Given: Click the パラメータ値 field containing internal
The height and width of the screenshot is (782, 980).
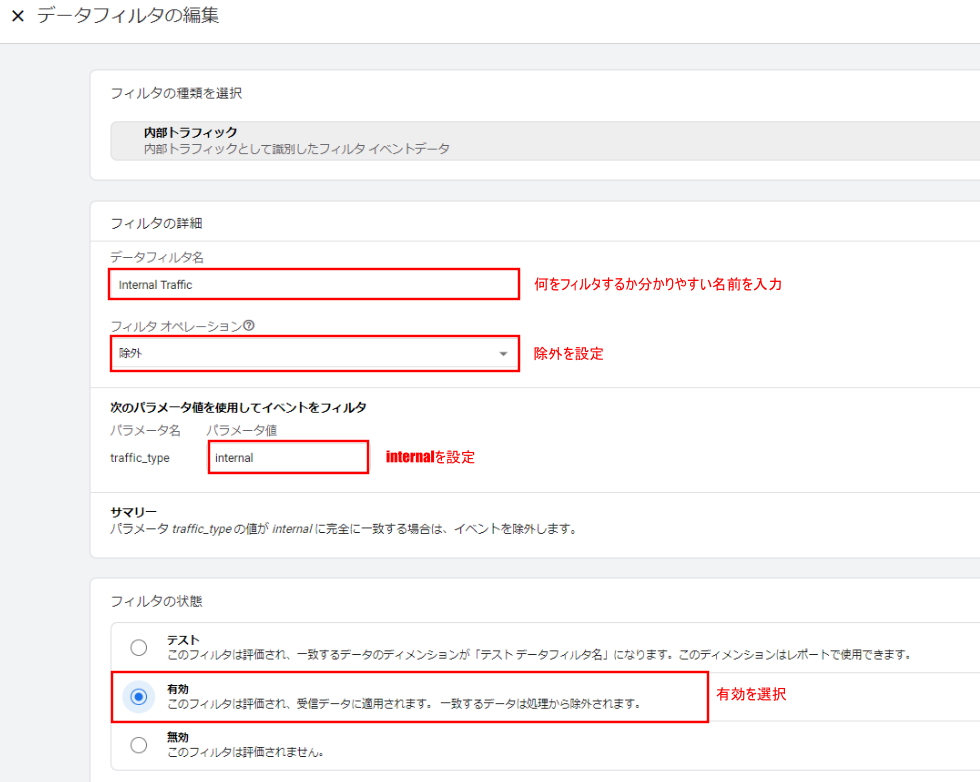Looking at the screenshot, I should tap(288, 458).
